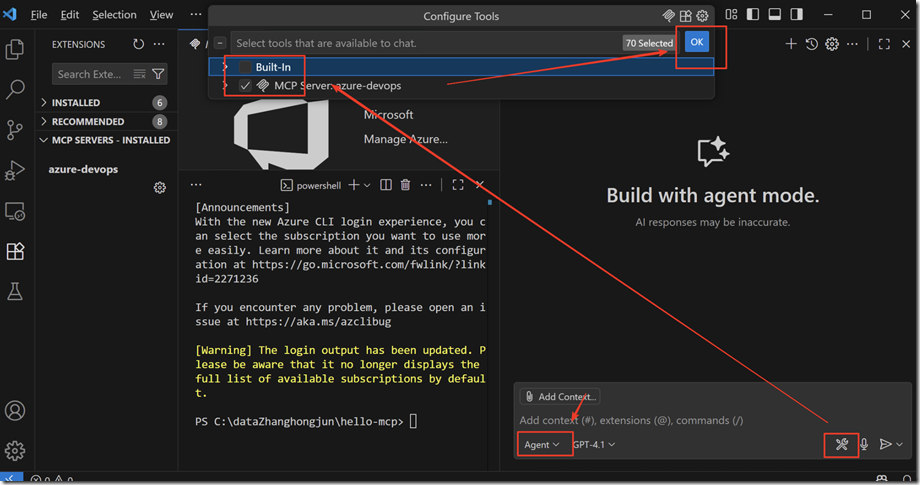Image resolution: width=920 pixels, height=485 pixels.
Task: Send the chat message
Action: coord(885,445)
